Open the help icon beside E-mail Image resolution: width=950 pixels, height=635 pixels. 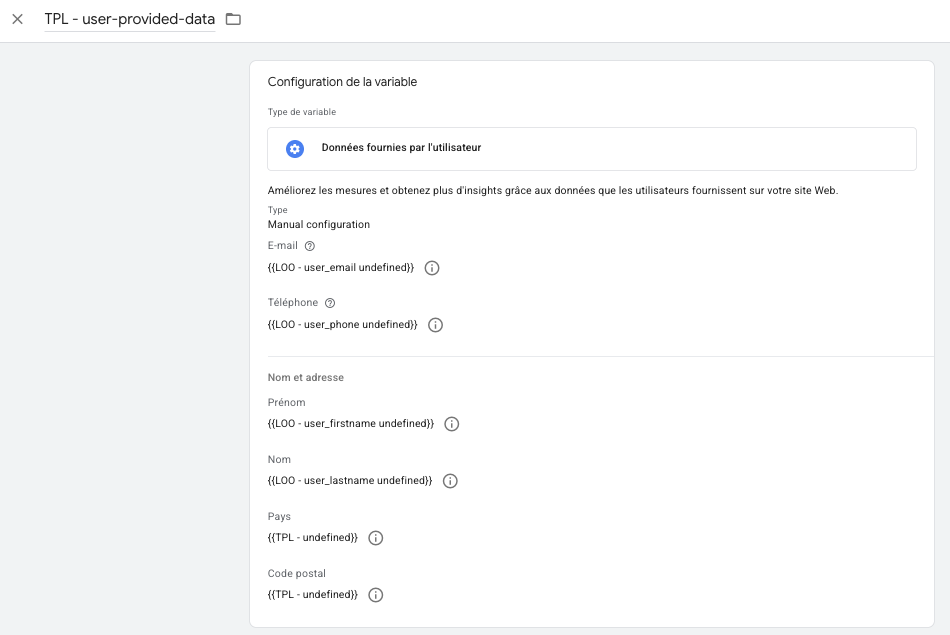[310, 246]
